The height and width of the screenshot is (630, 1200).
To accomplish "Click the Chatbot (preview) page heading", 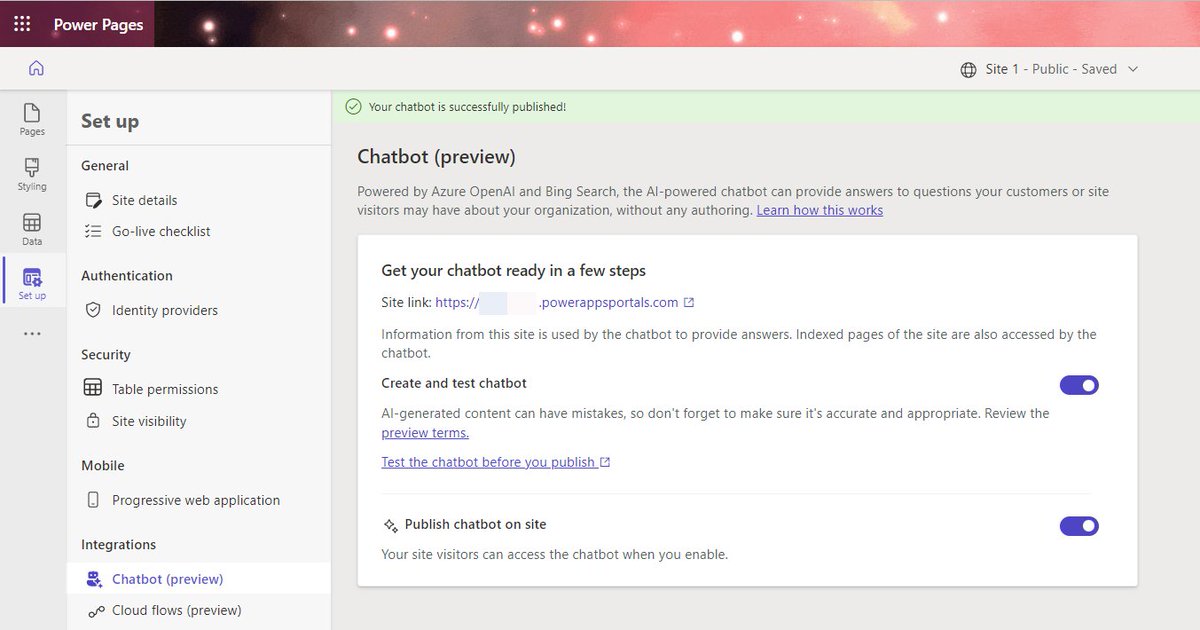I will 436,157.
